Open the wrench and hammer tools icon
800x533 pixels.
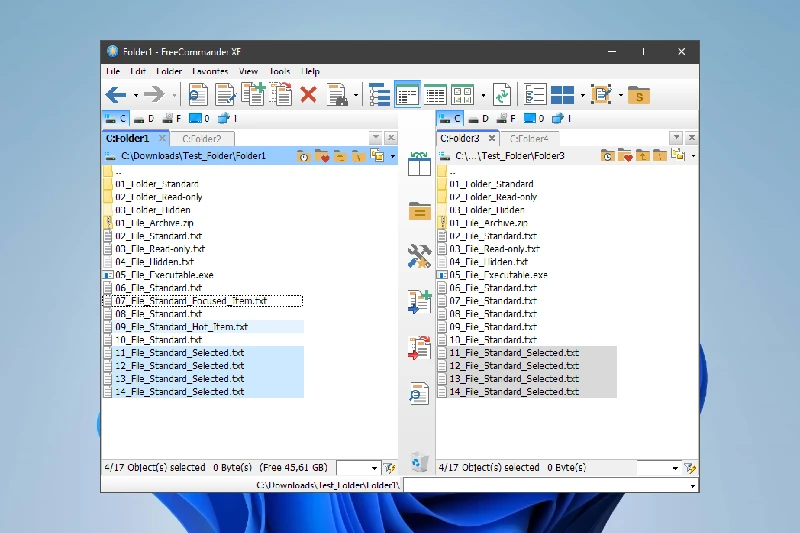pyautogui.click(x=419, y=256)
